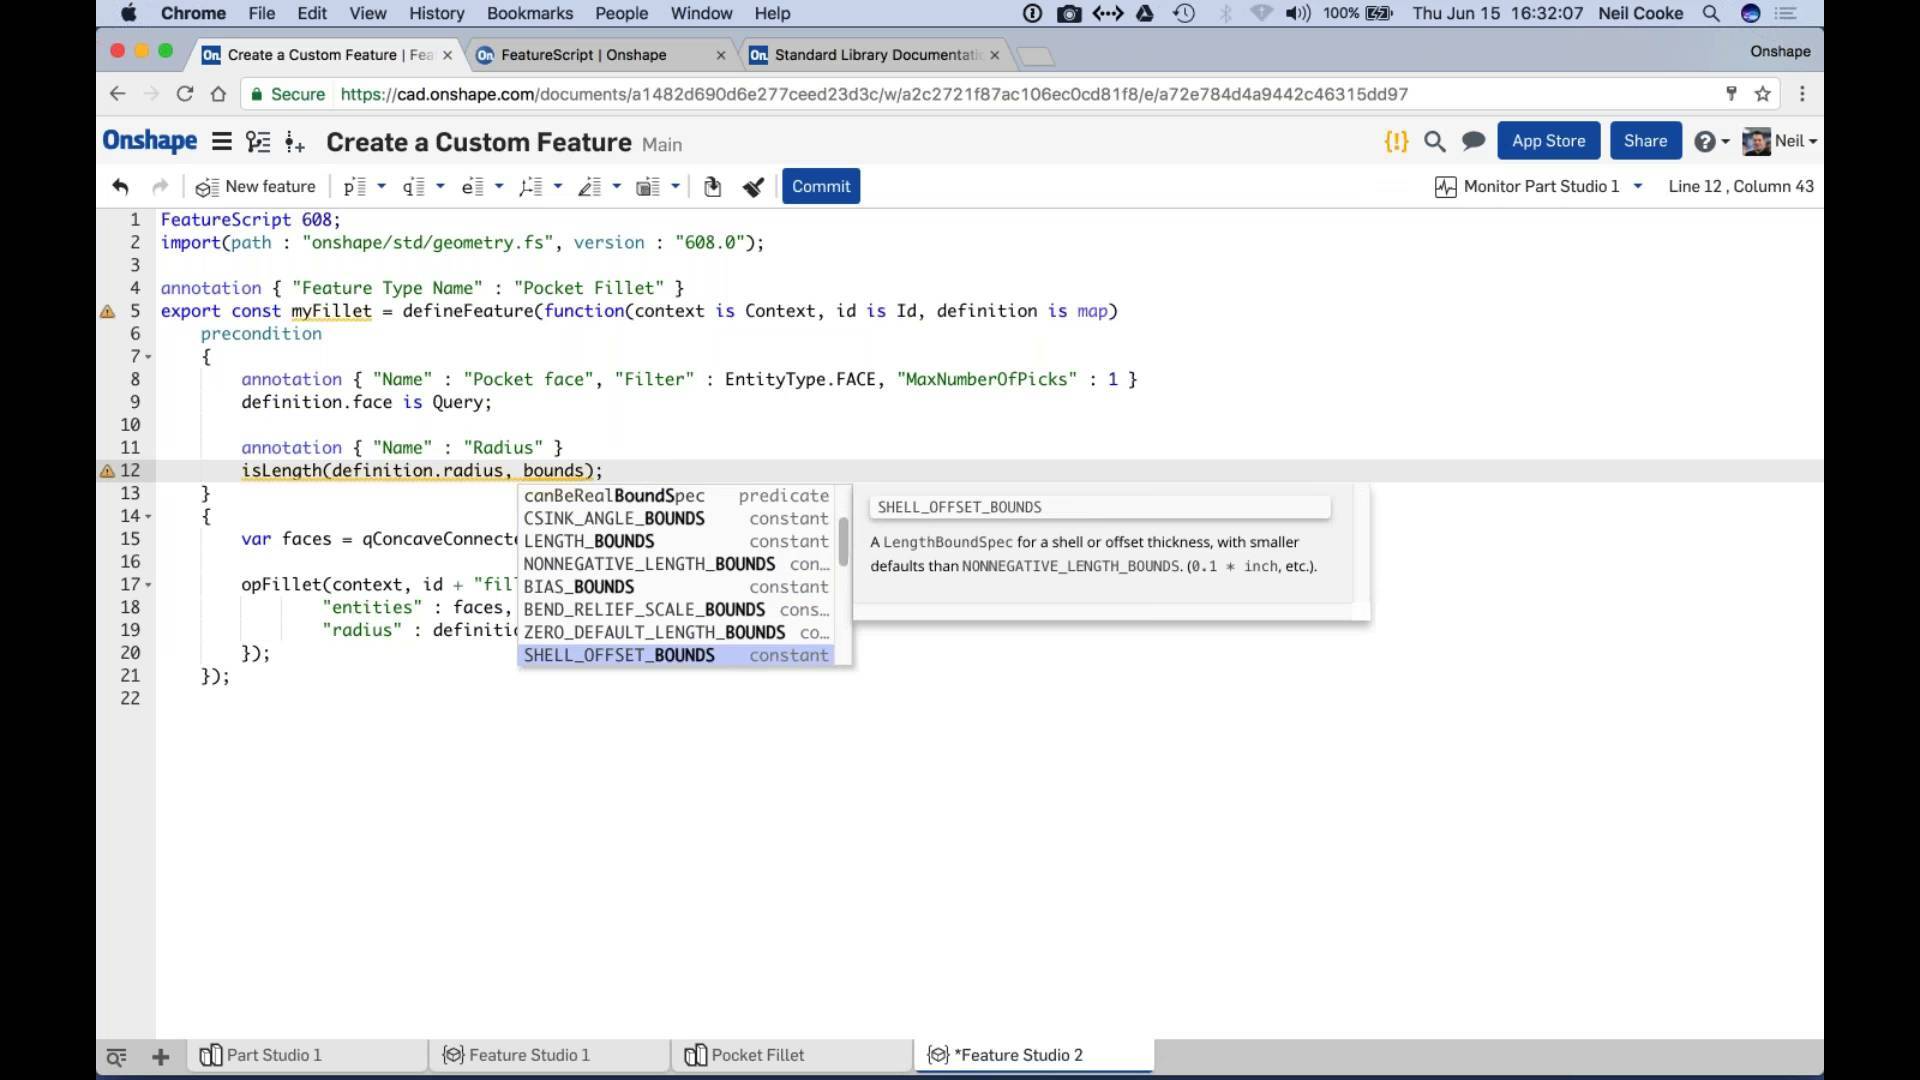
Task: Click the warning icon on line 5
Action: click(107, 312)
